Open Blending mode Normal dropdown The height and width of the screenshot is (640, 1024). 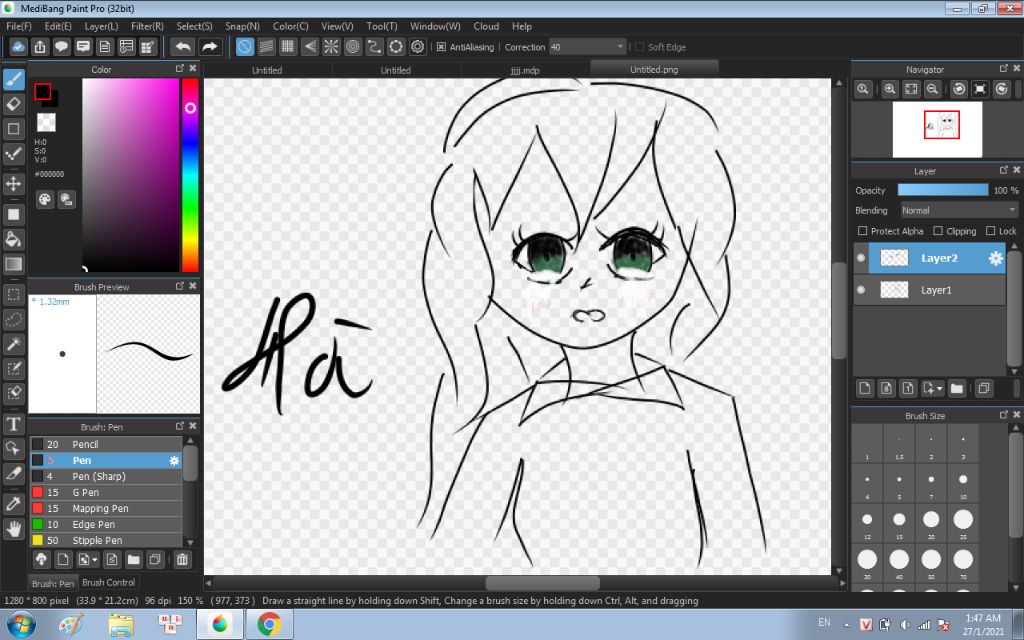959,210
